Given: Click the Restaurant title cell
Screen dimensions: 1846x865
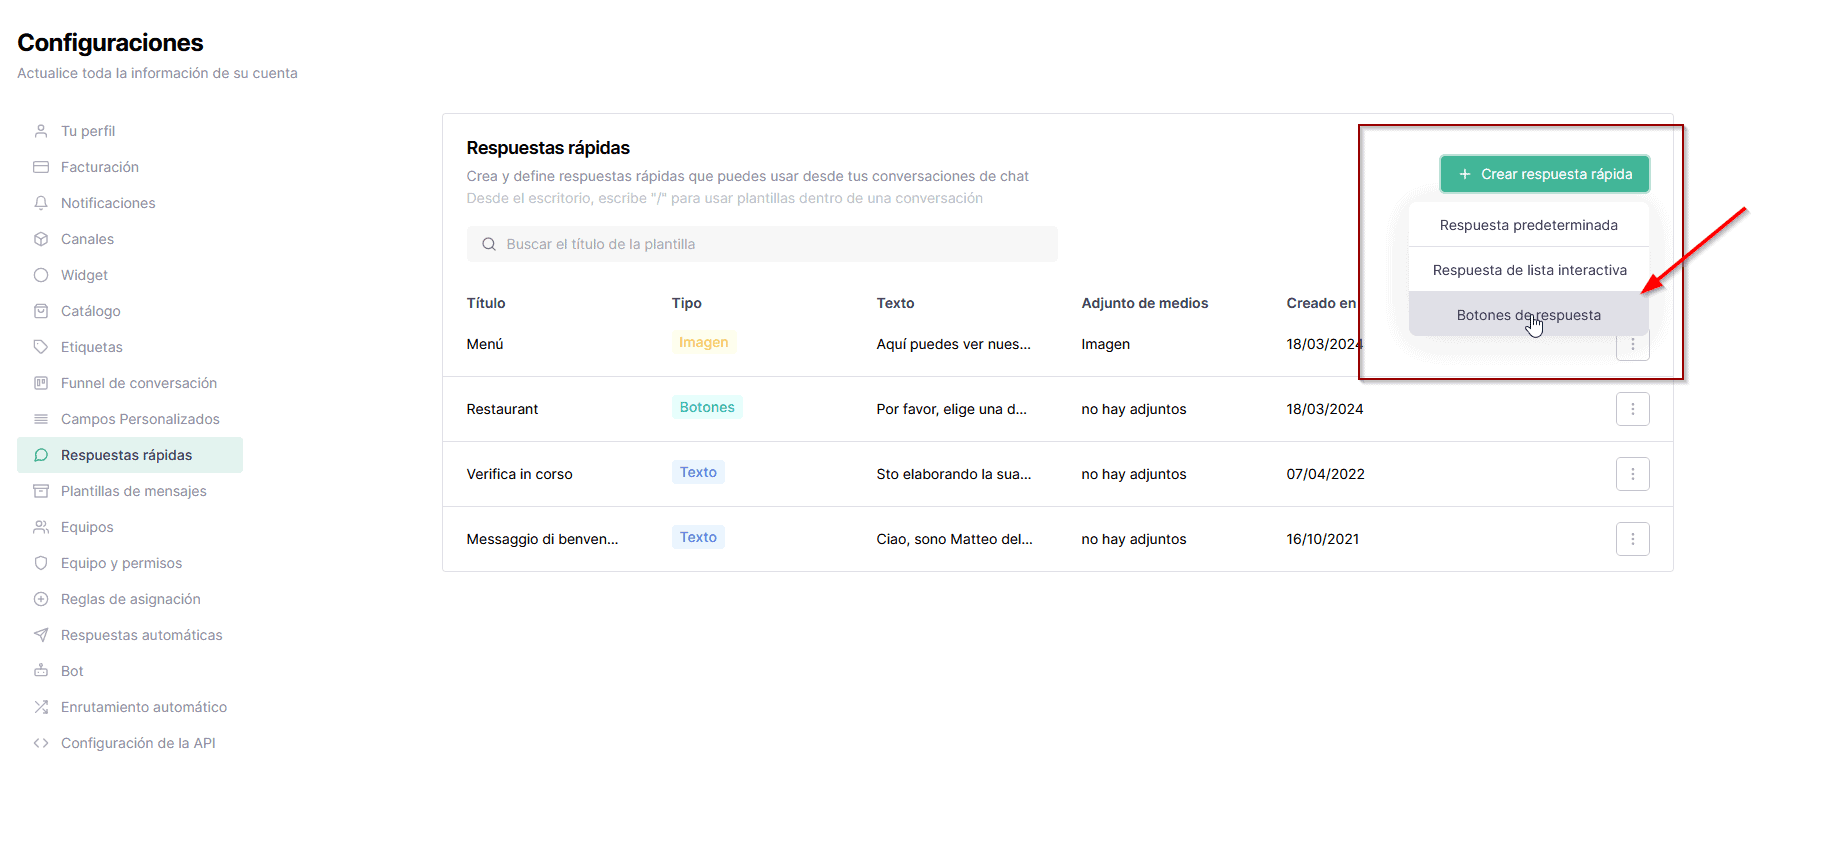Looking at the screenshot, I should (x=502, y=409).
